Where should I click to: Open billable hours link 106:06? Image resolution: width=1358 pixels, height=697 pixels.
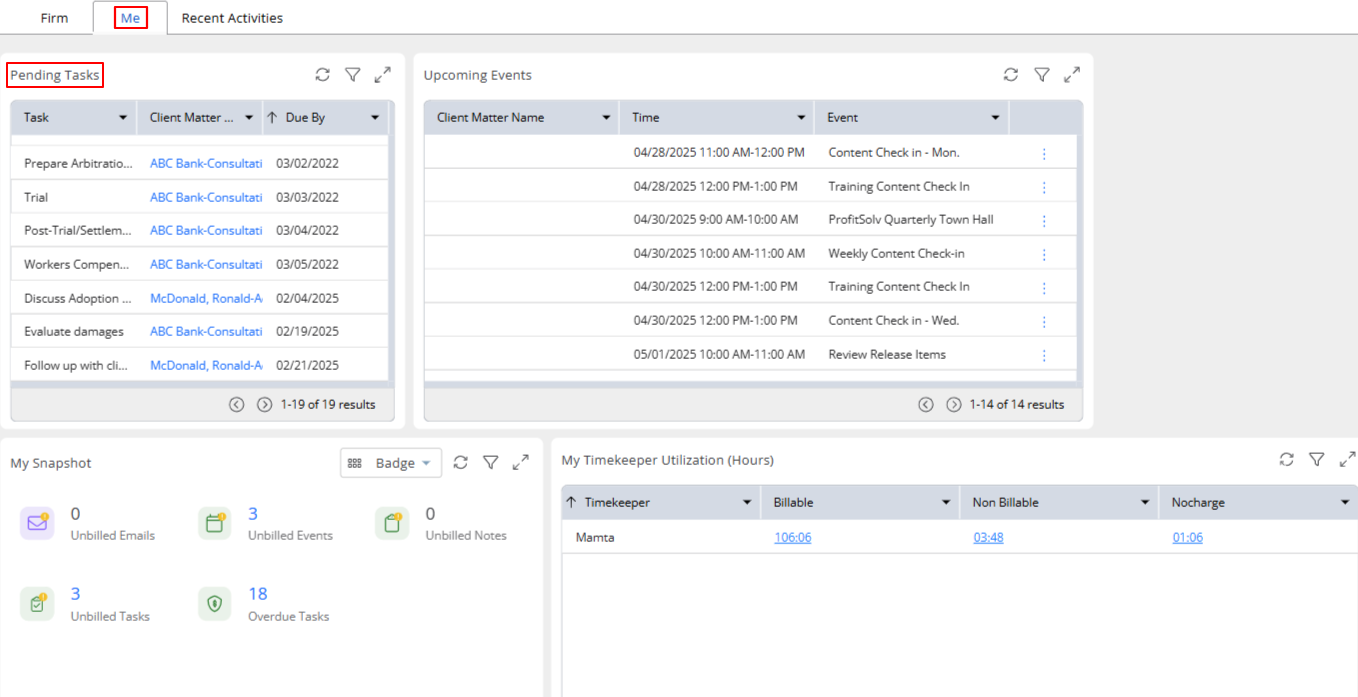(793, 538)
